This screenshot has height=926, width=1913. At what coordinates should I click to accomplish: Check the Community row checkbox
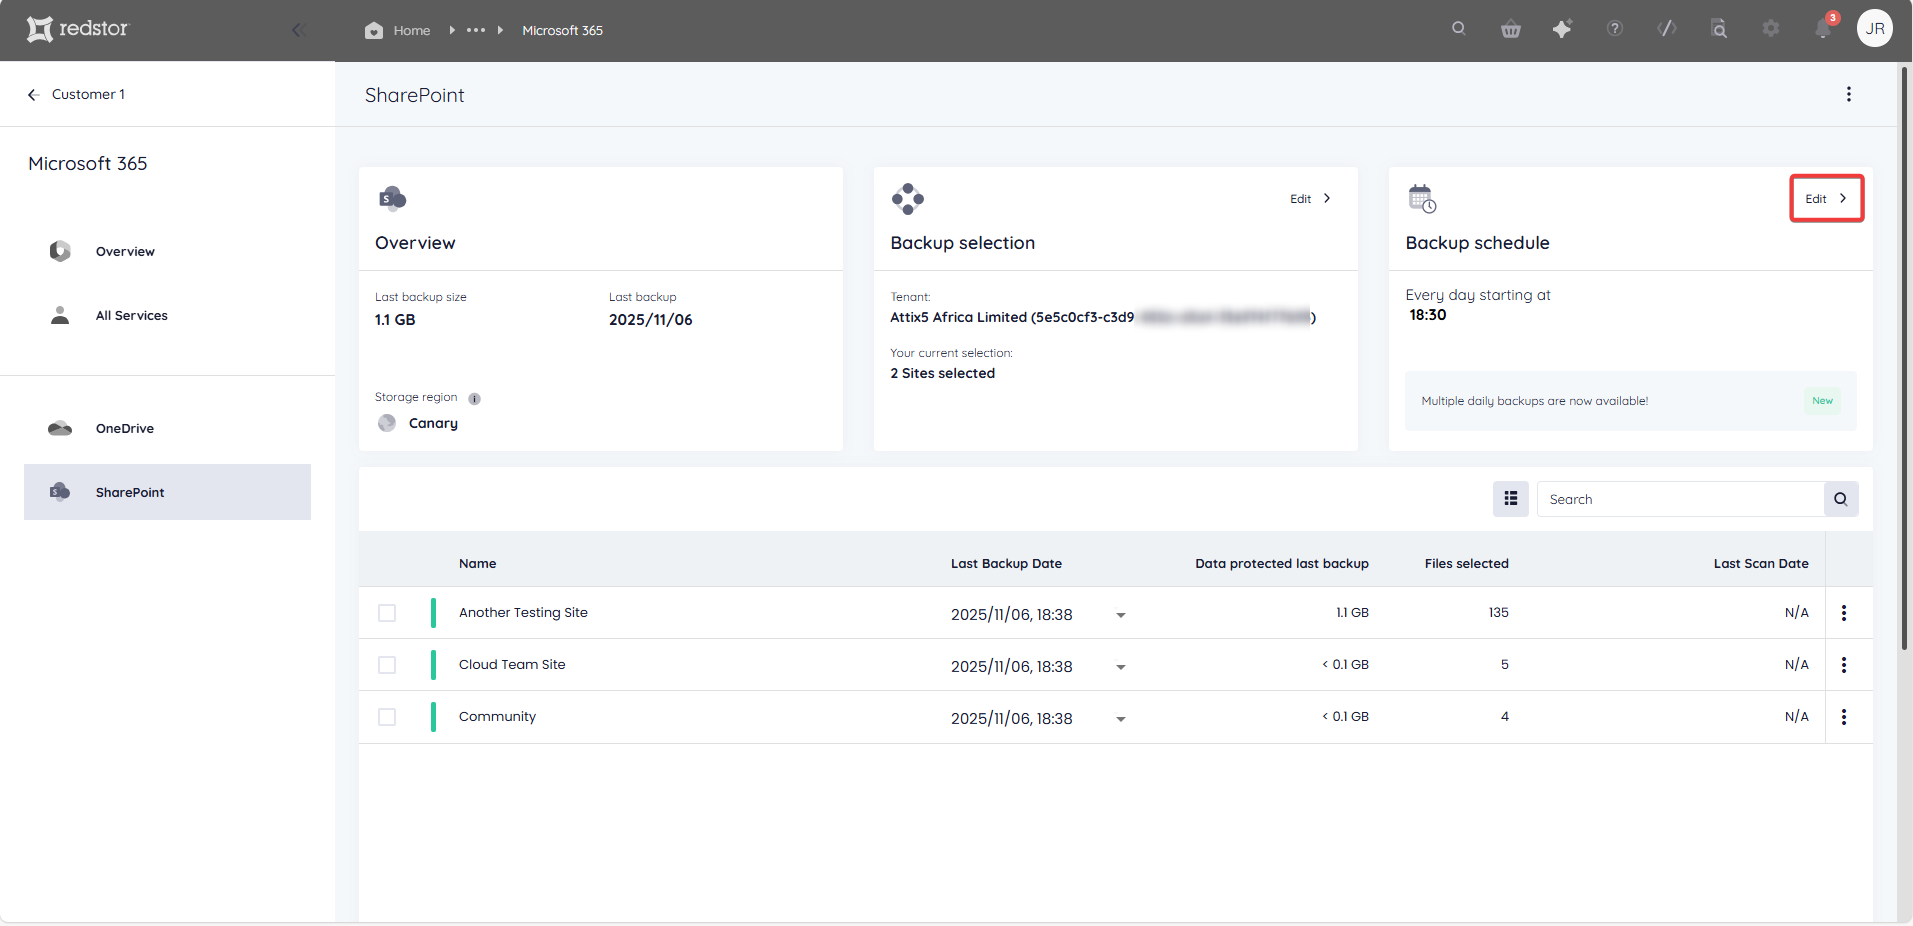click(387, 717)
